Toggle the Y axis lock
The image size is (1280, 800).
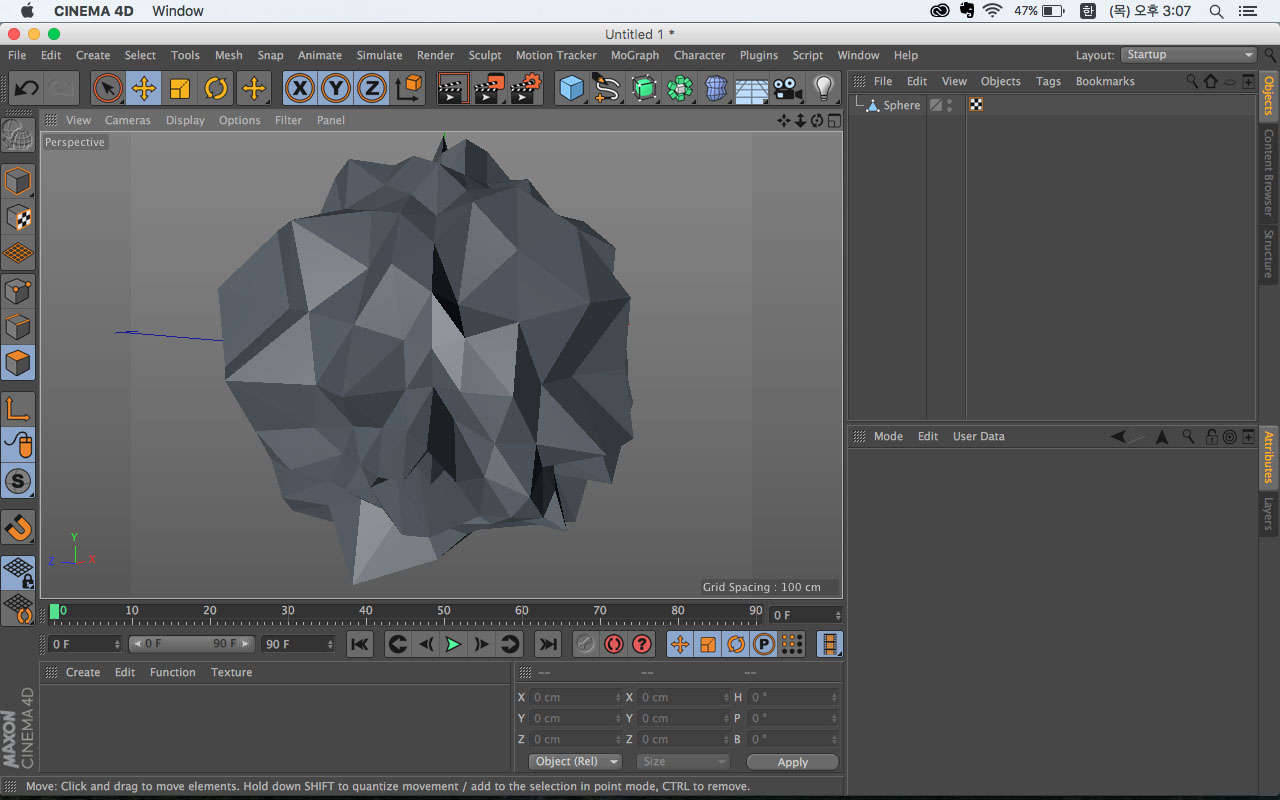click(335, 88)
